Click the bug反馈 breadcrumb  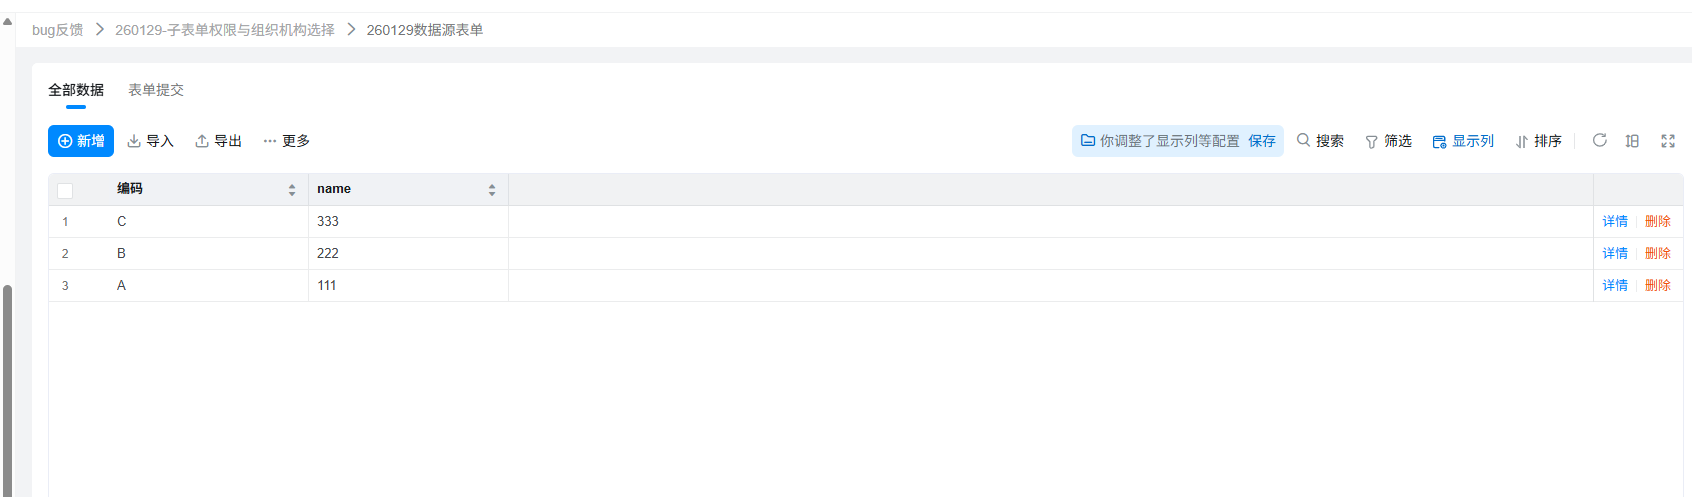pyautogui.click(x=57, y=30)
